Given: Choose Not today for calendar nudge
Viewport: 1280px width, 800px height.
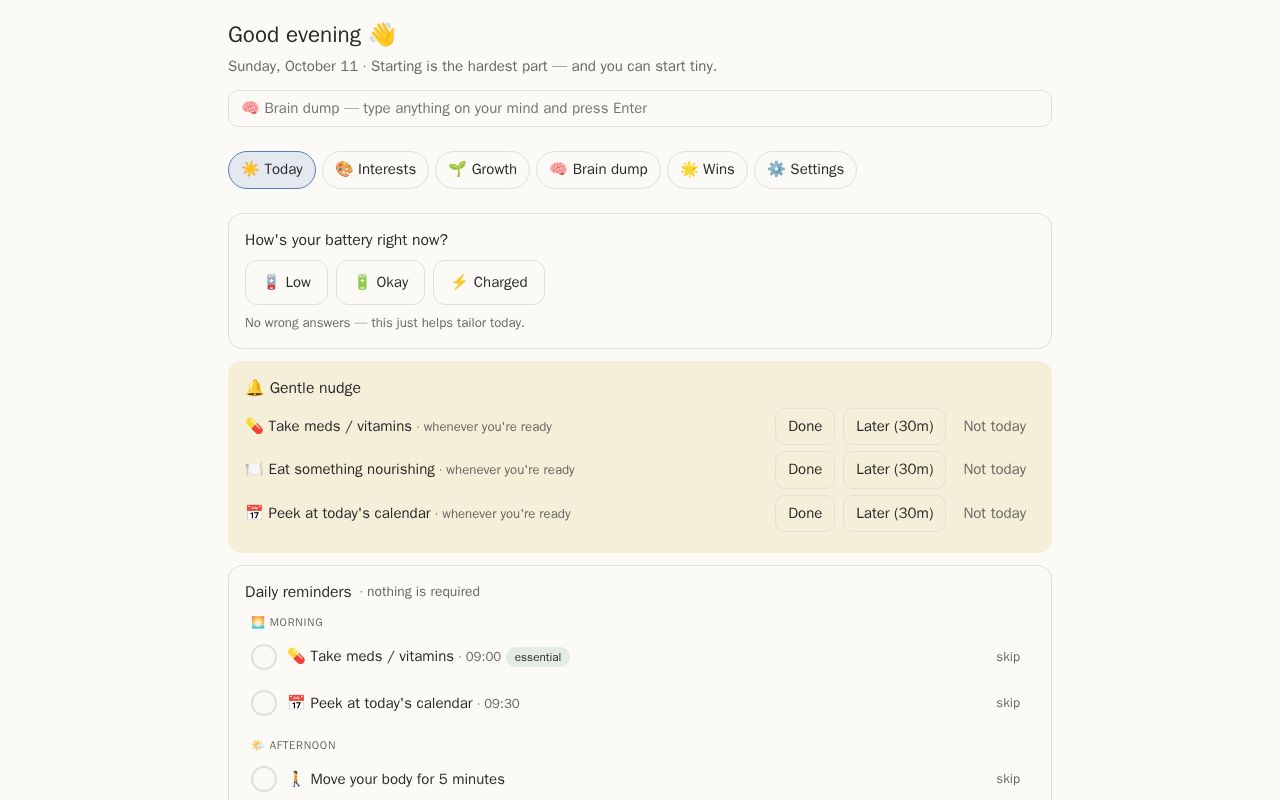Looking at the screenshot, I should (995, 513).
